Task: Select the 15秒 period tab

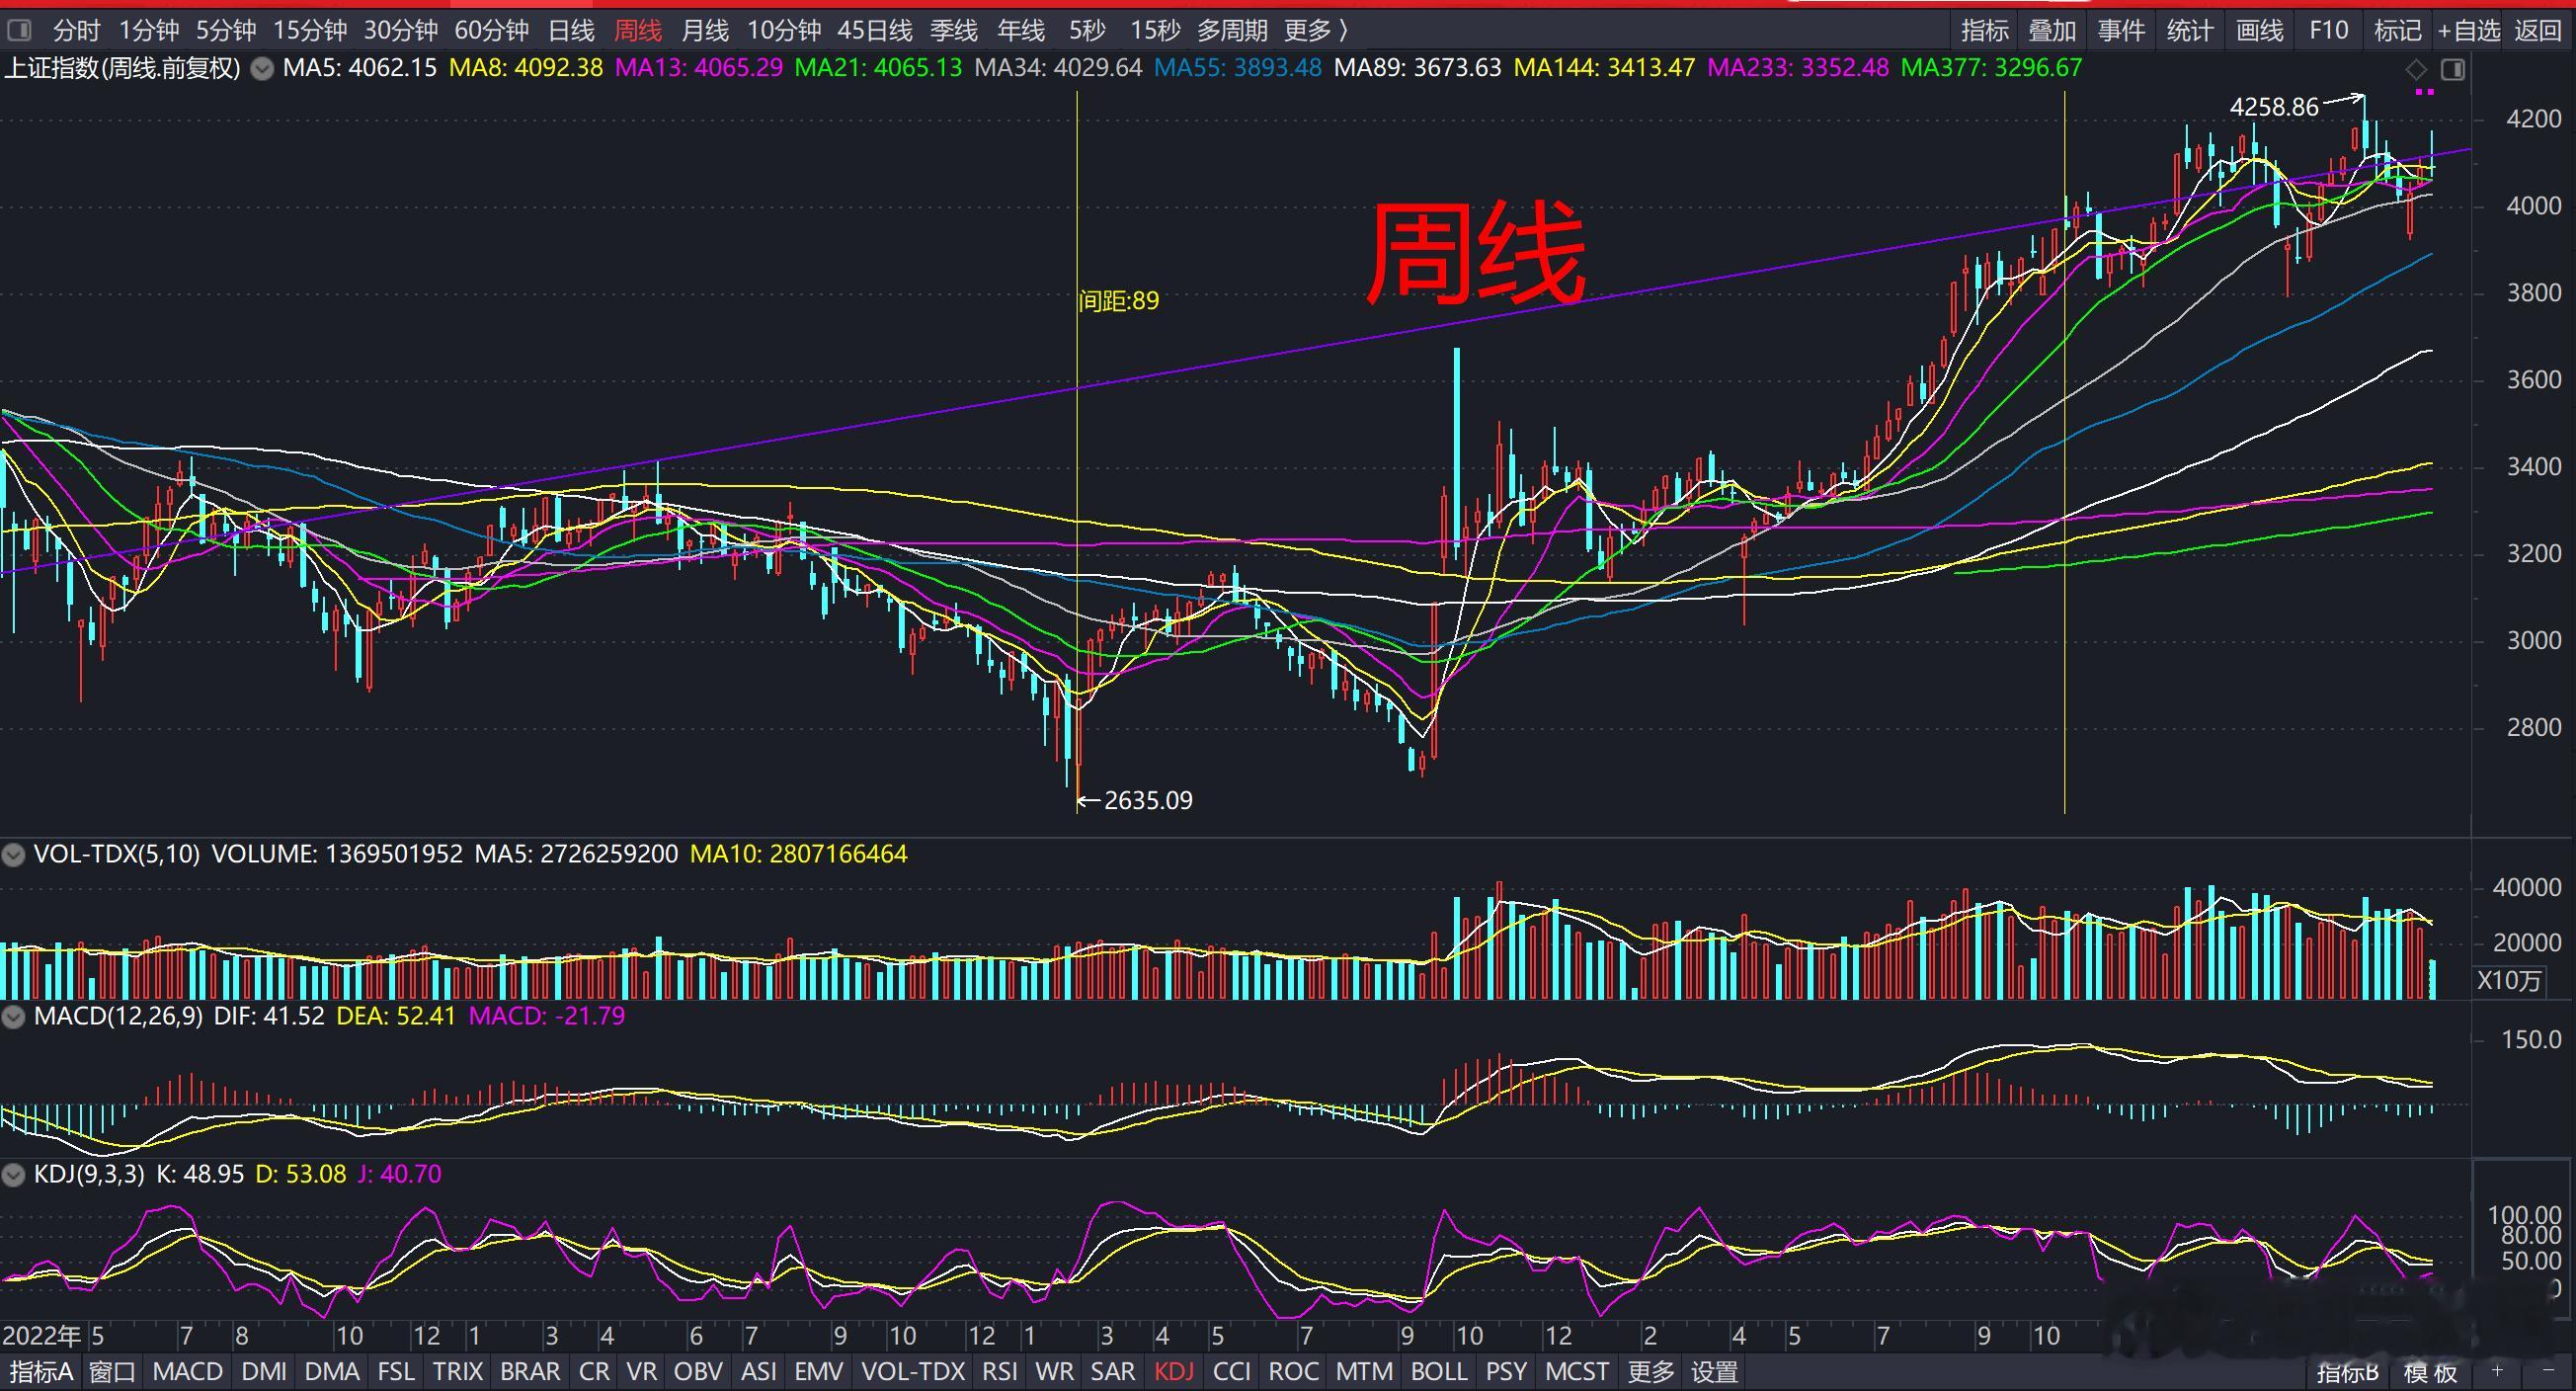Action: (x=1155, y=31)
